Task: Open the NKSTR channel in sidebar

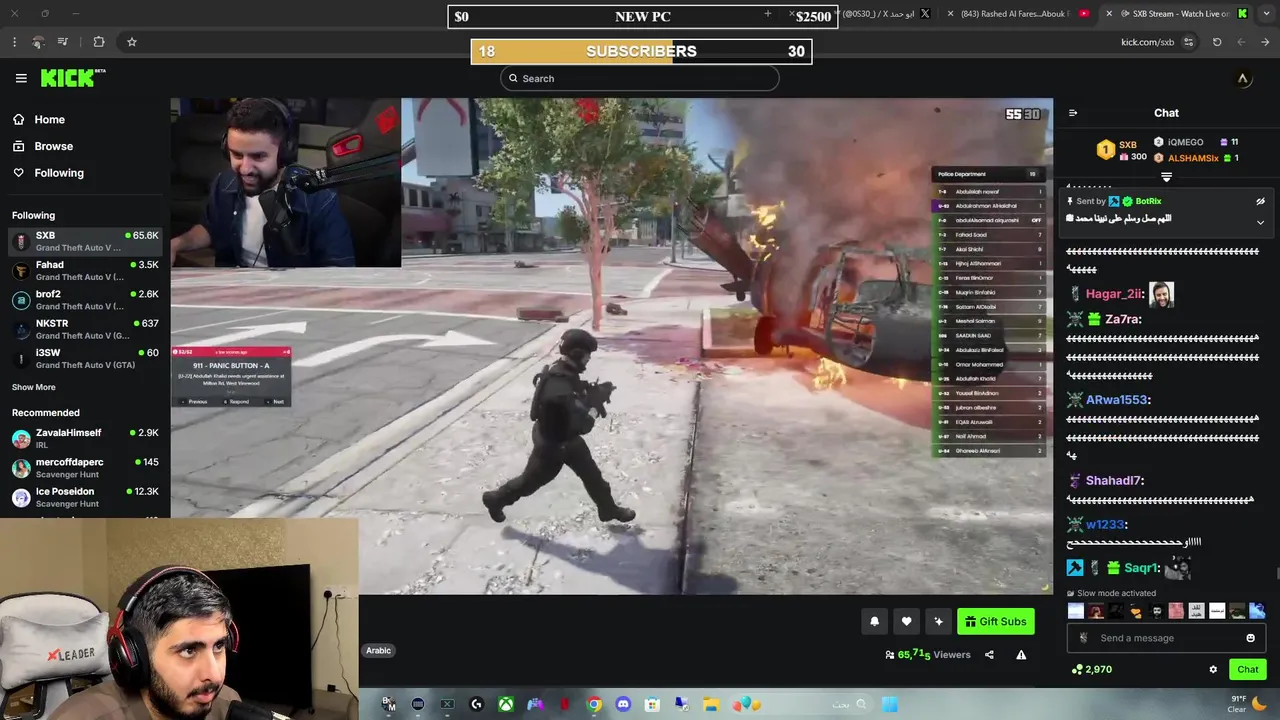Action: point(85,329)
